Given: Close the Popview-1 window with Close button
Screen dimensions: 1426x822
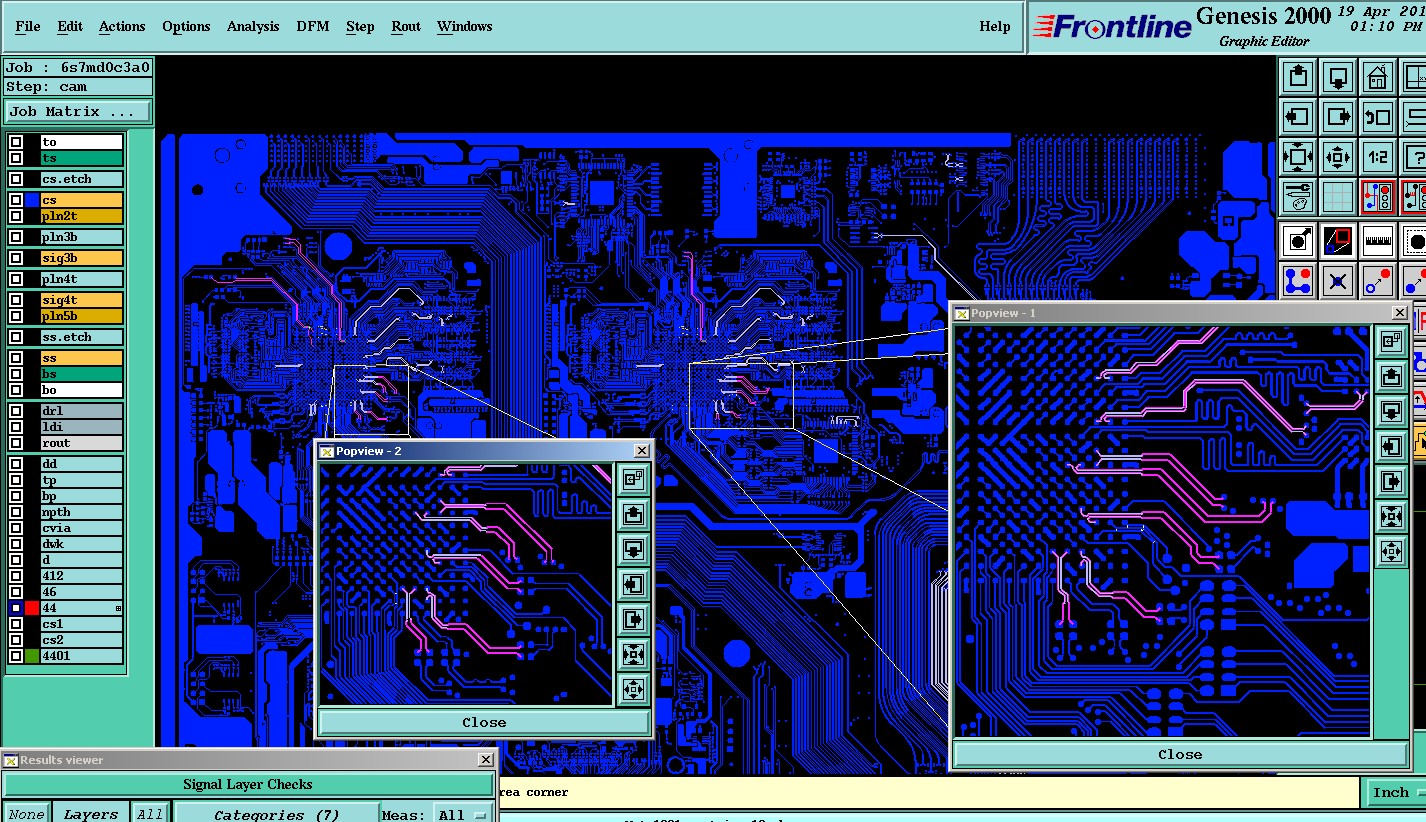Looking at the screenshot, I should (1180, 754).
